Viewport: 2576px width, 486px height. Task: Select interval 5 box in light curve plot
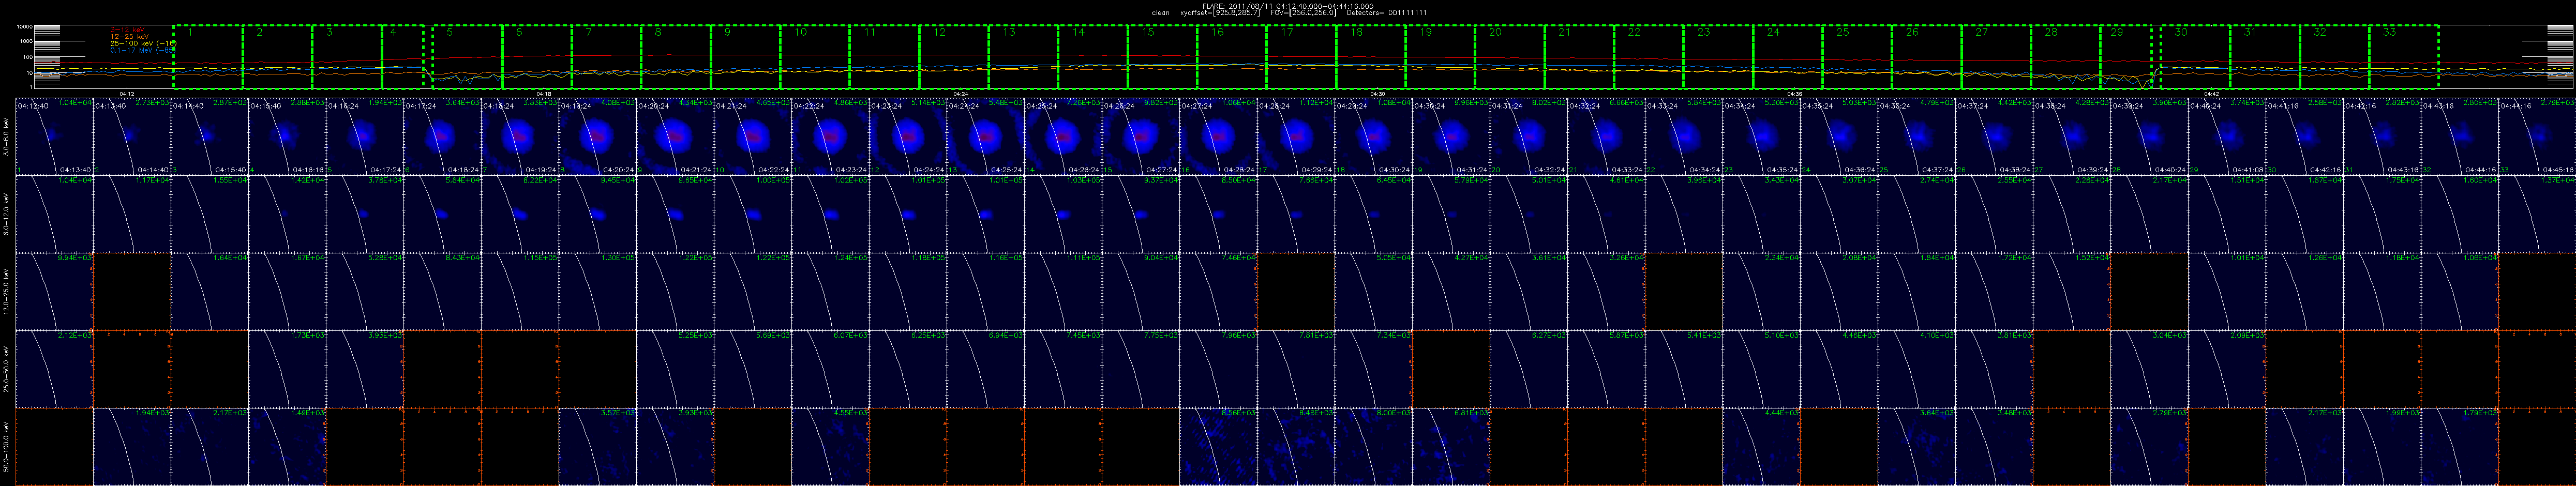pos(468,56)
